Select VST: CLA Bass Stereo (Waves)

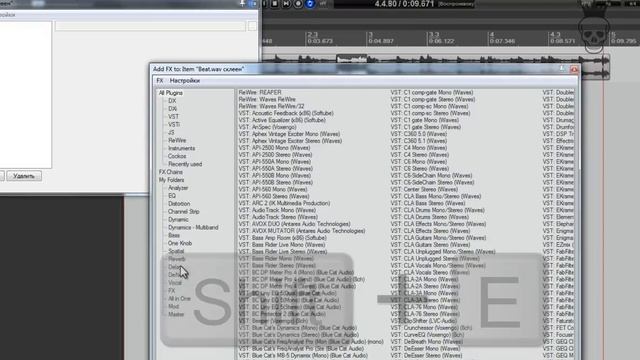pos(428,203)
